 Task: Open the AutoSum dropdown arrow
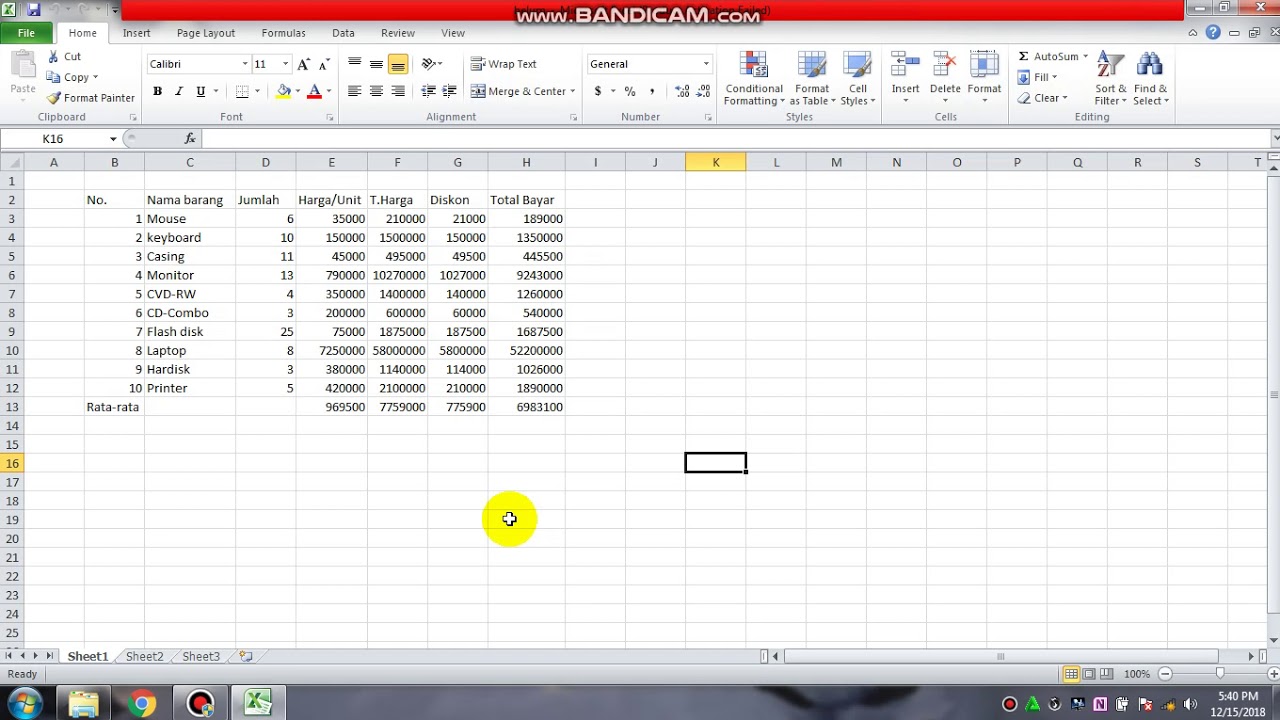(x=1085, y=57)
